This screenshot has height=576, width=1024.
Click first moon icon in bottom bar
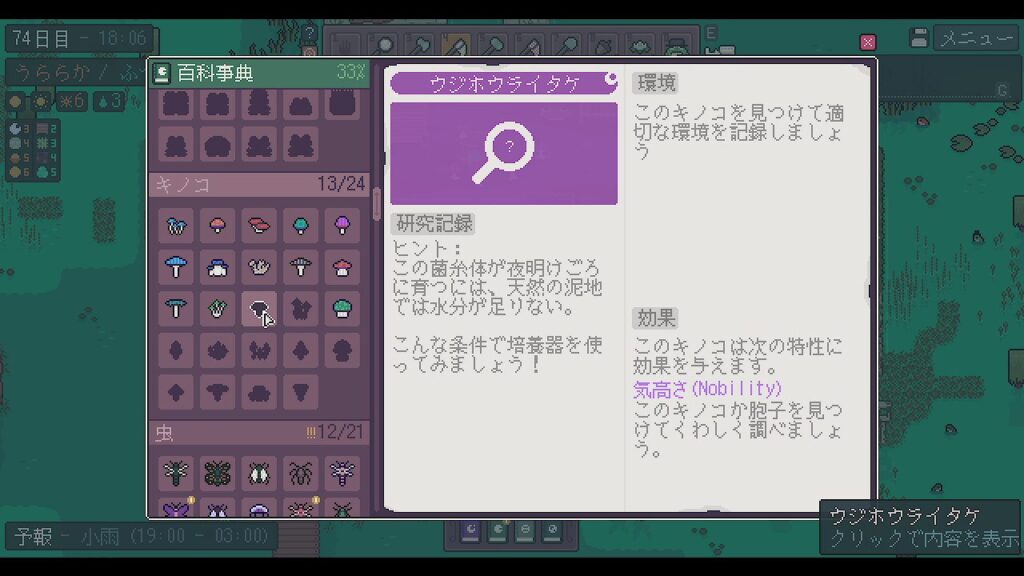[x=470, y=530]
